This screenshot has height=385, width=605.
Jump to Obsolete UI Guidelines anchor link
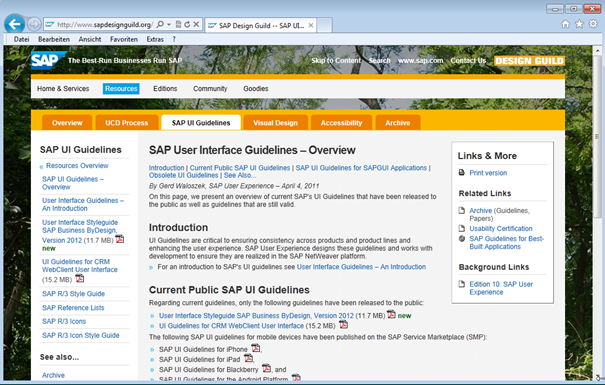click(183, 175)
